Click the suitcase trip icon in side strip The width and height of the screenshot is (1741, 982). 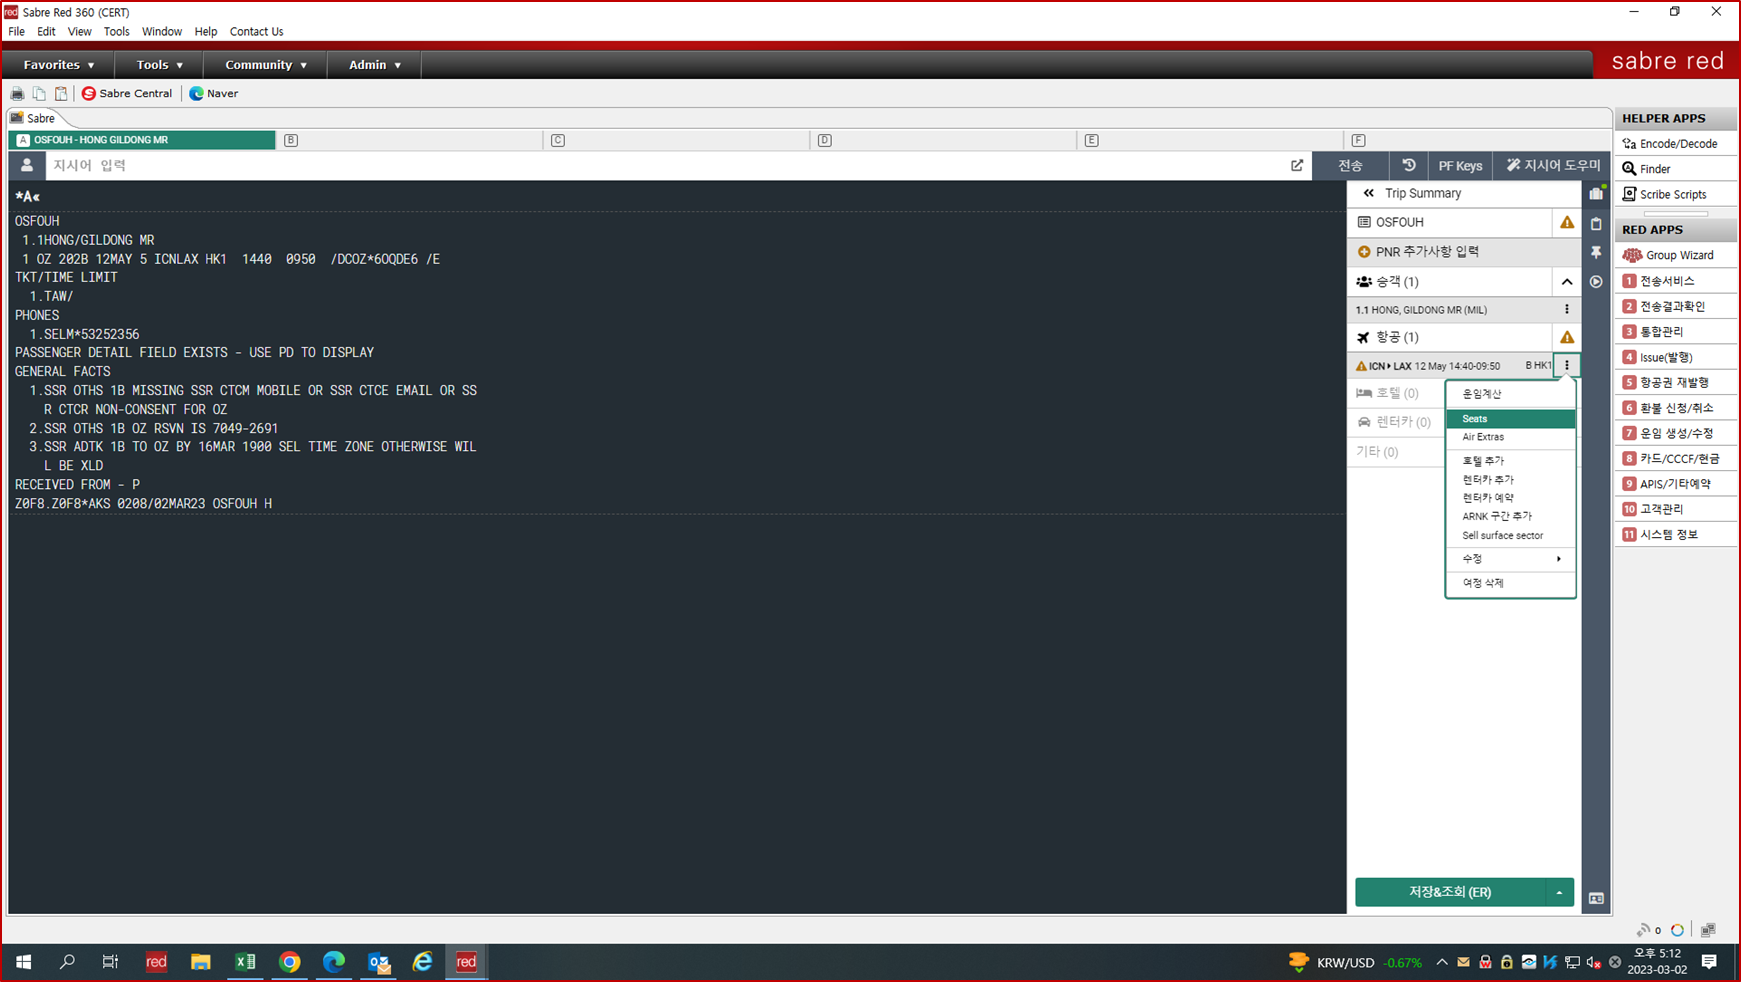pyautogui.click(x=1596, y=193)
